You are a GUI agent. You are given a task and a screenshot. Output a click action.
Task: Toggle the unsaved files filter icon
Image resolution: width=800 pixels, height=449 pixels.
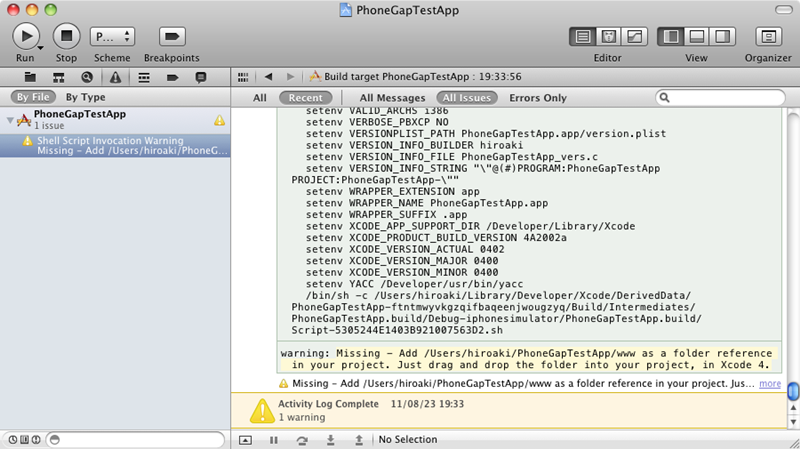(x=36, y=439)
